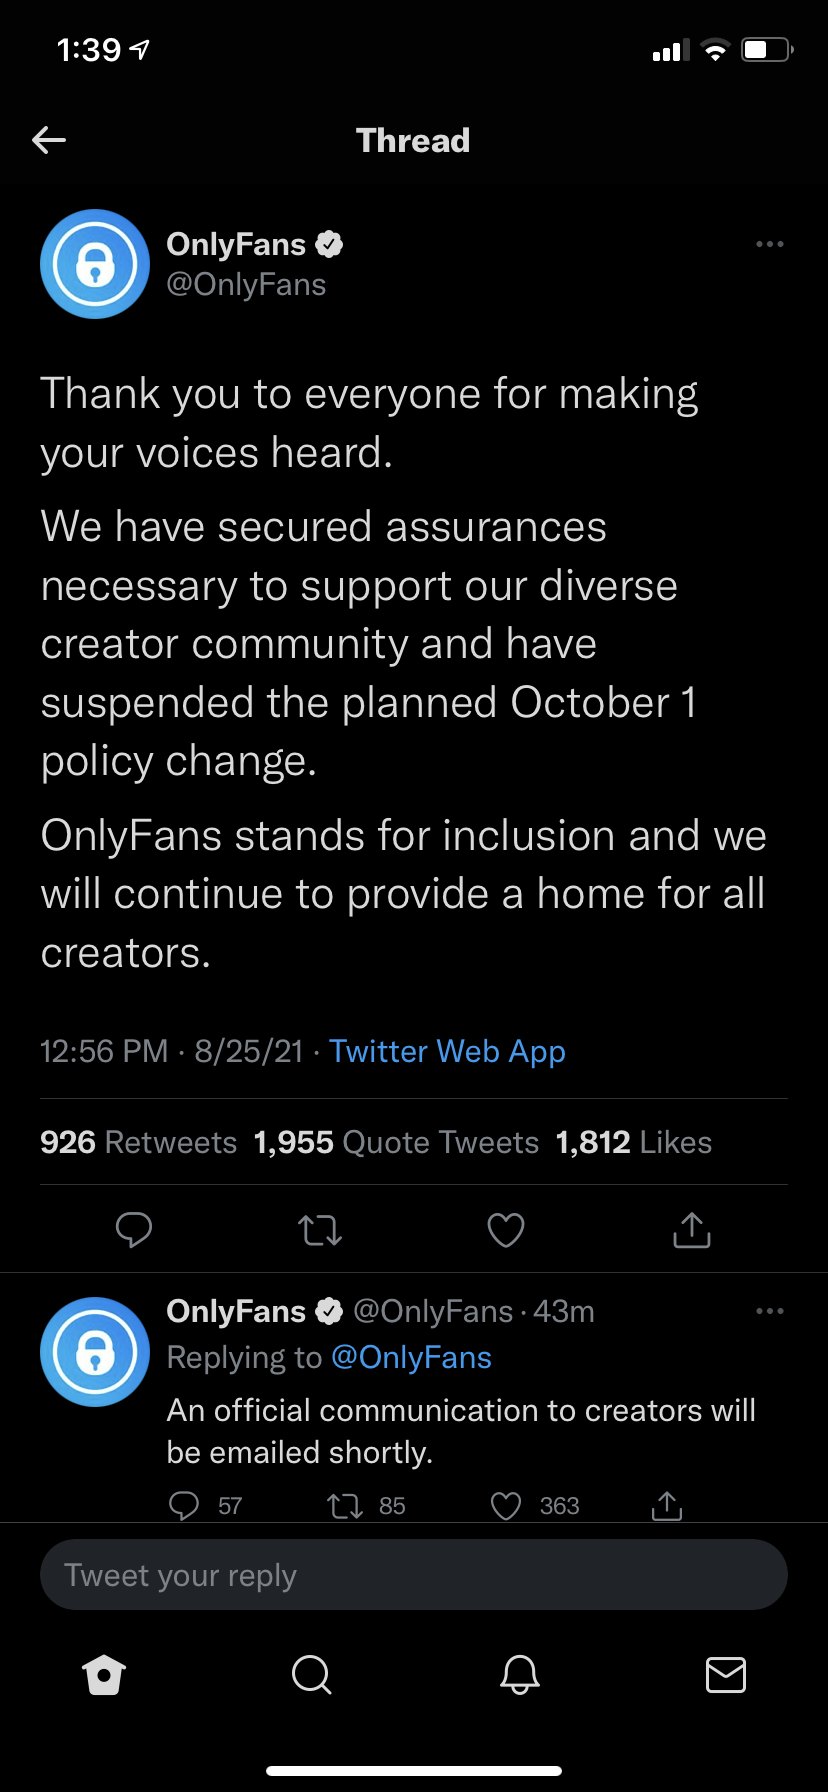Tap the back arrow in Thread header
The image size is (828, 1792).
tap(49, 140)
